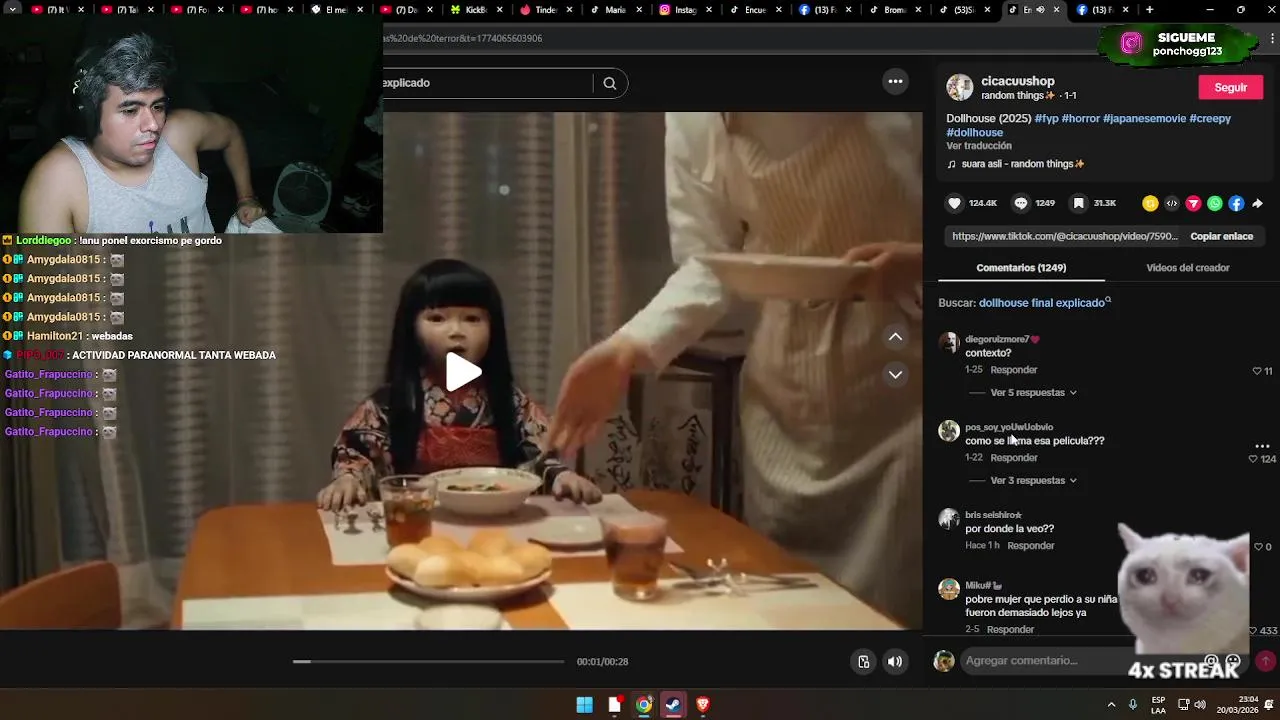
Task: Go to next video with down arrow
Action: (x=895, y=374)
